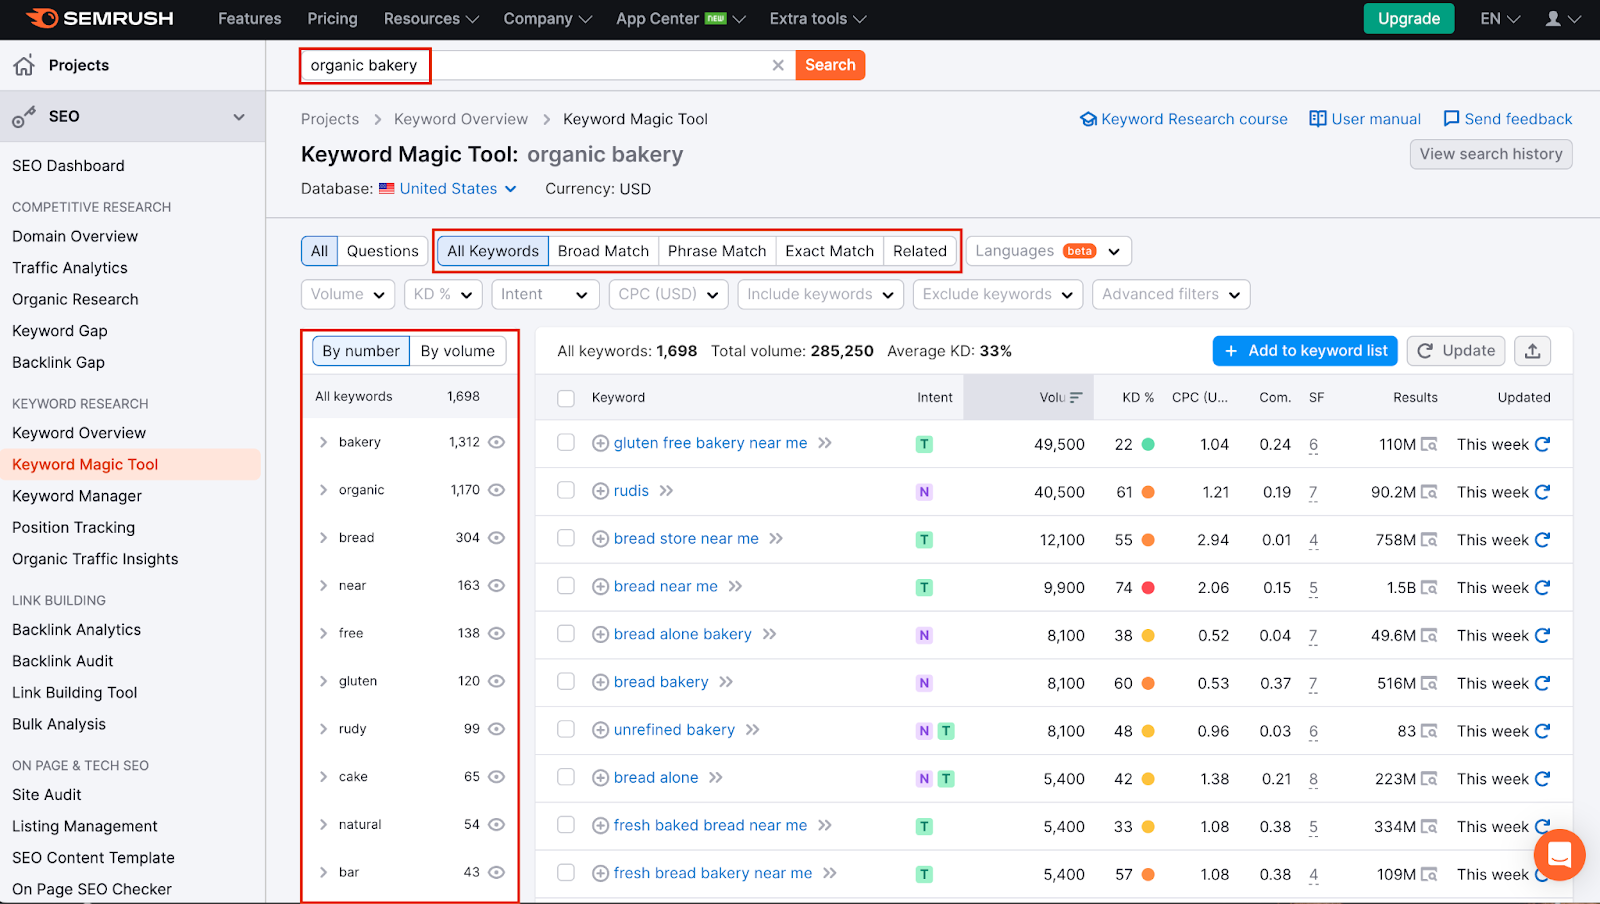Open the Intent filter dropdown
Screen dimensions: 1600x904
[x=545, y=294]
